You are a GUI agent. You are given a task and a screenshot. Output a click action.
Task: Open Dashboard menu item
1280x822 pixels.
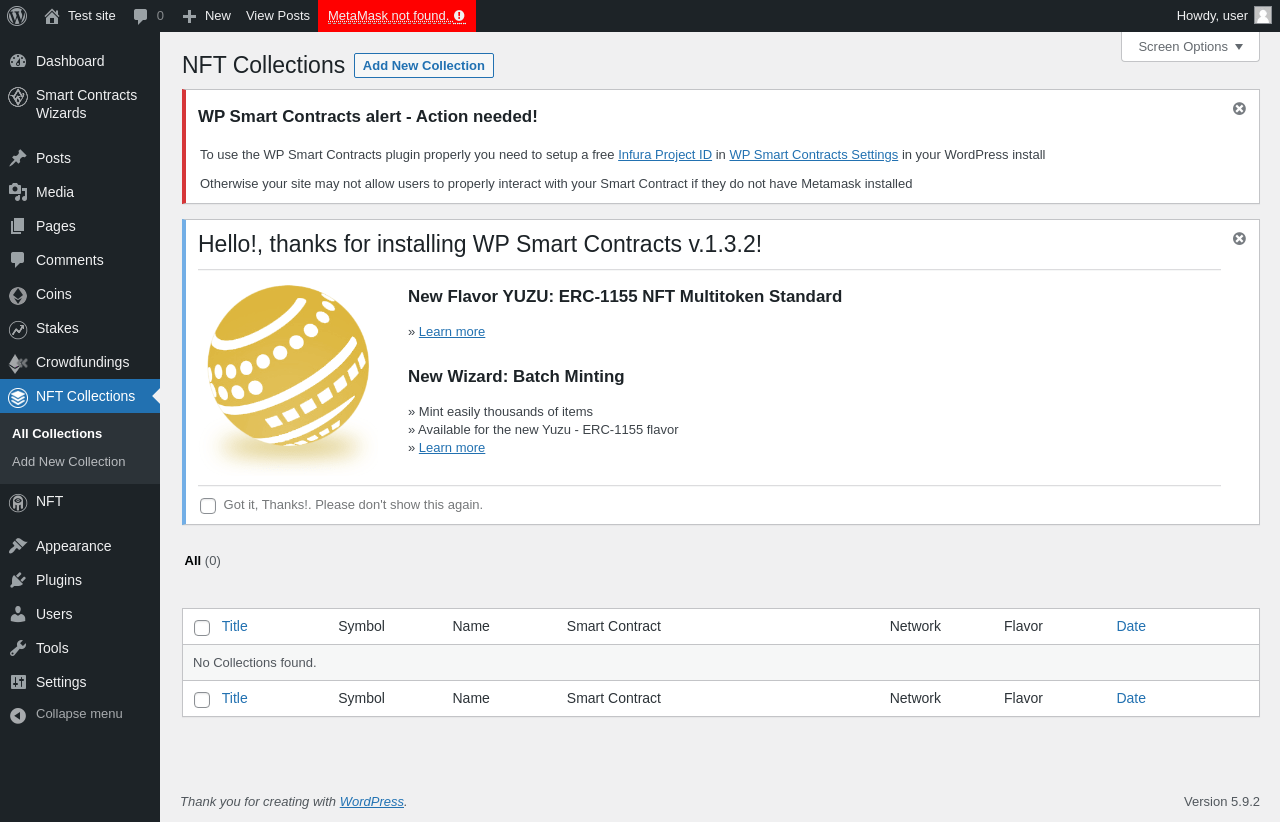80,61
